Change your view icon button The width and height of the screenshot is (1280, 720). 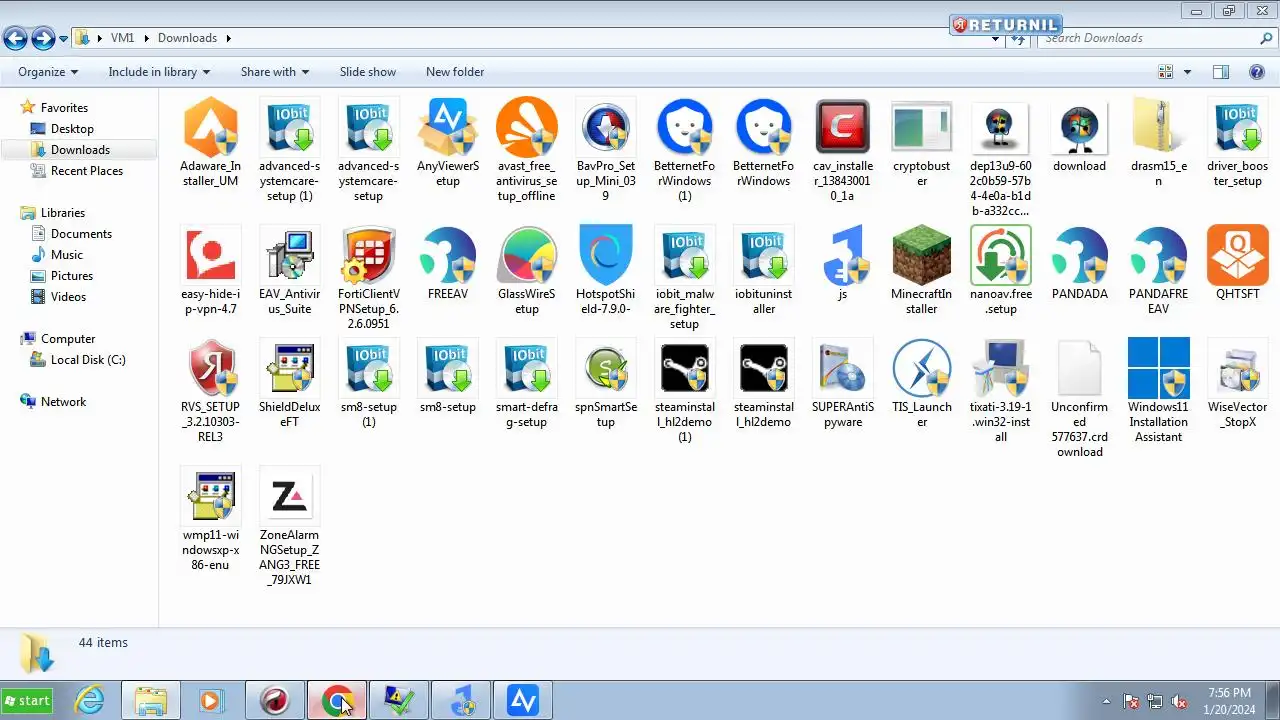1166,72
